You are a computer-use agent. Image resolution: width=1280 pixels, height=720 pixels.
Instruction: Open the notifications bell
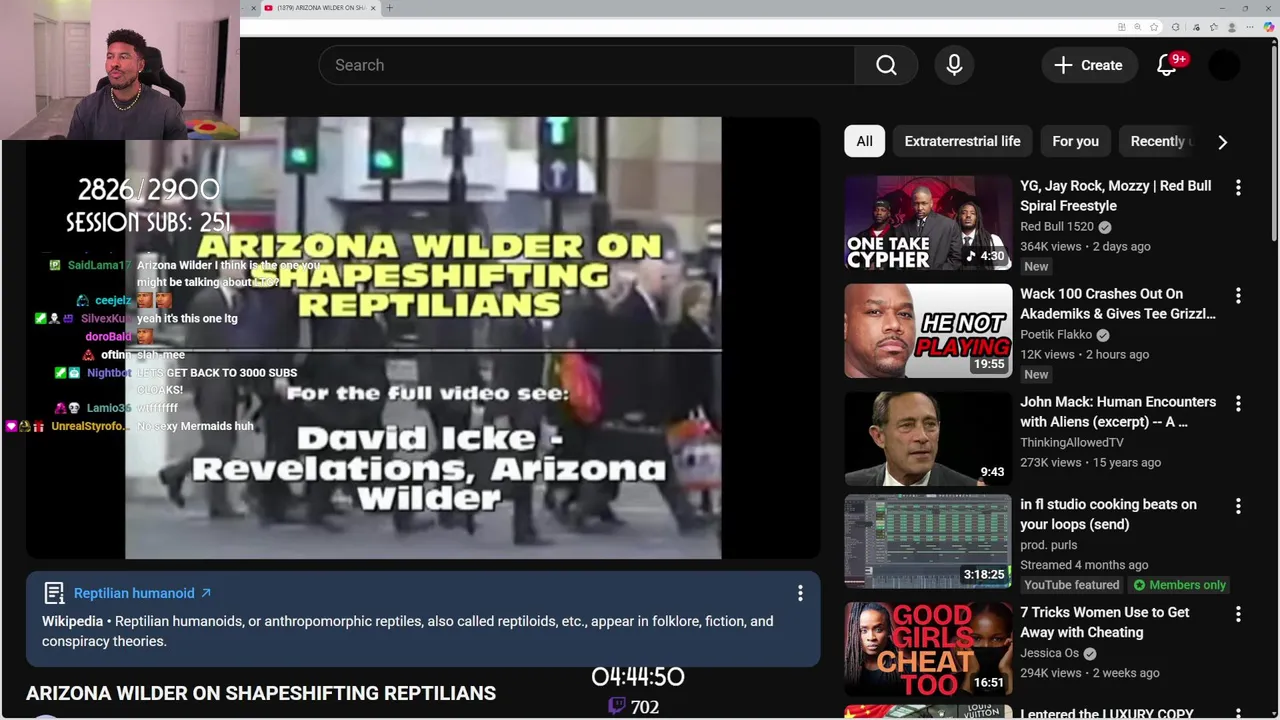coord(1167,65)
